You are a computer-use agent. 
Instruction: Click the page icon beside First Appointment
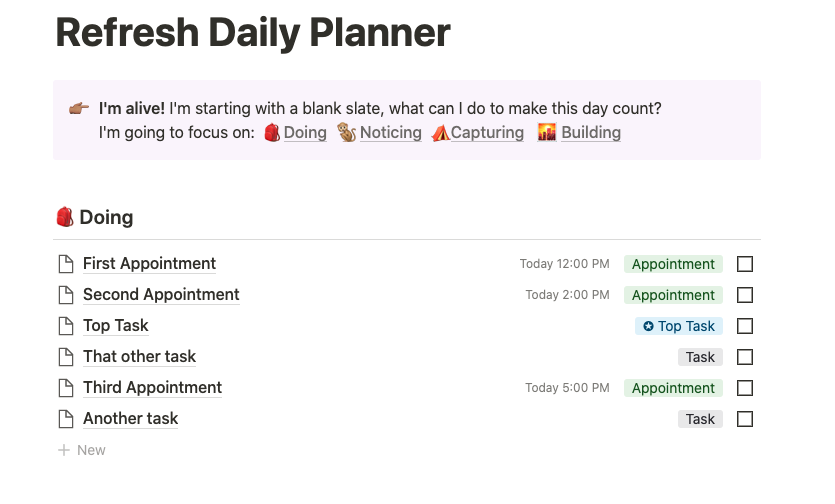pos(66,264)
